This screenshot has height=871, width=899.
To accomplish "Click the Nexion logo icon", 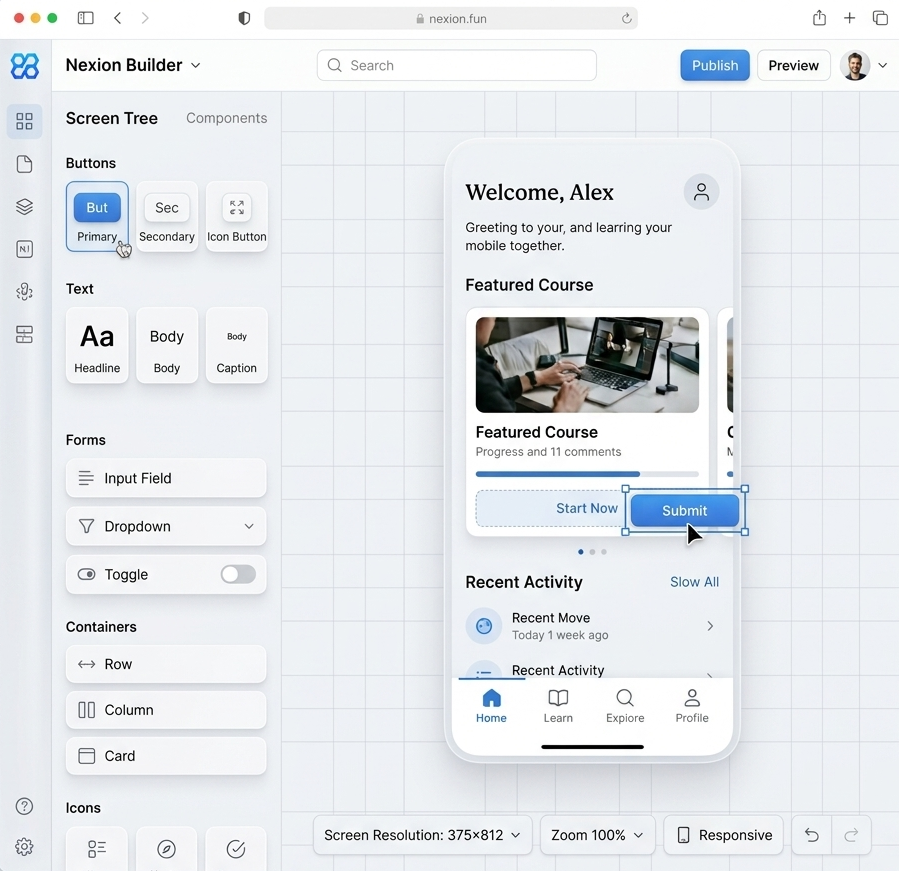I will [25, 65].
